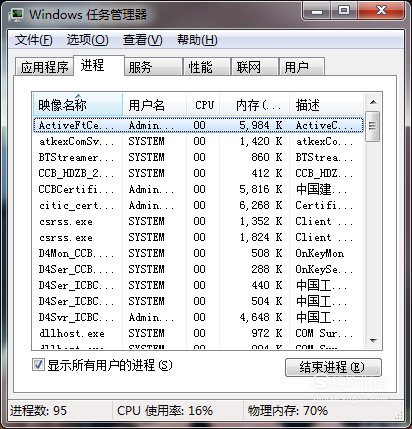Click the 中国建... description cell

(x=321, y=189)
